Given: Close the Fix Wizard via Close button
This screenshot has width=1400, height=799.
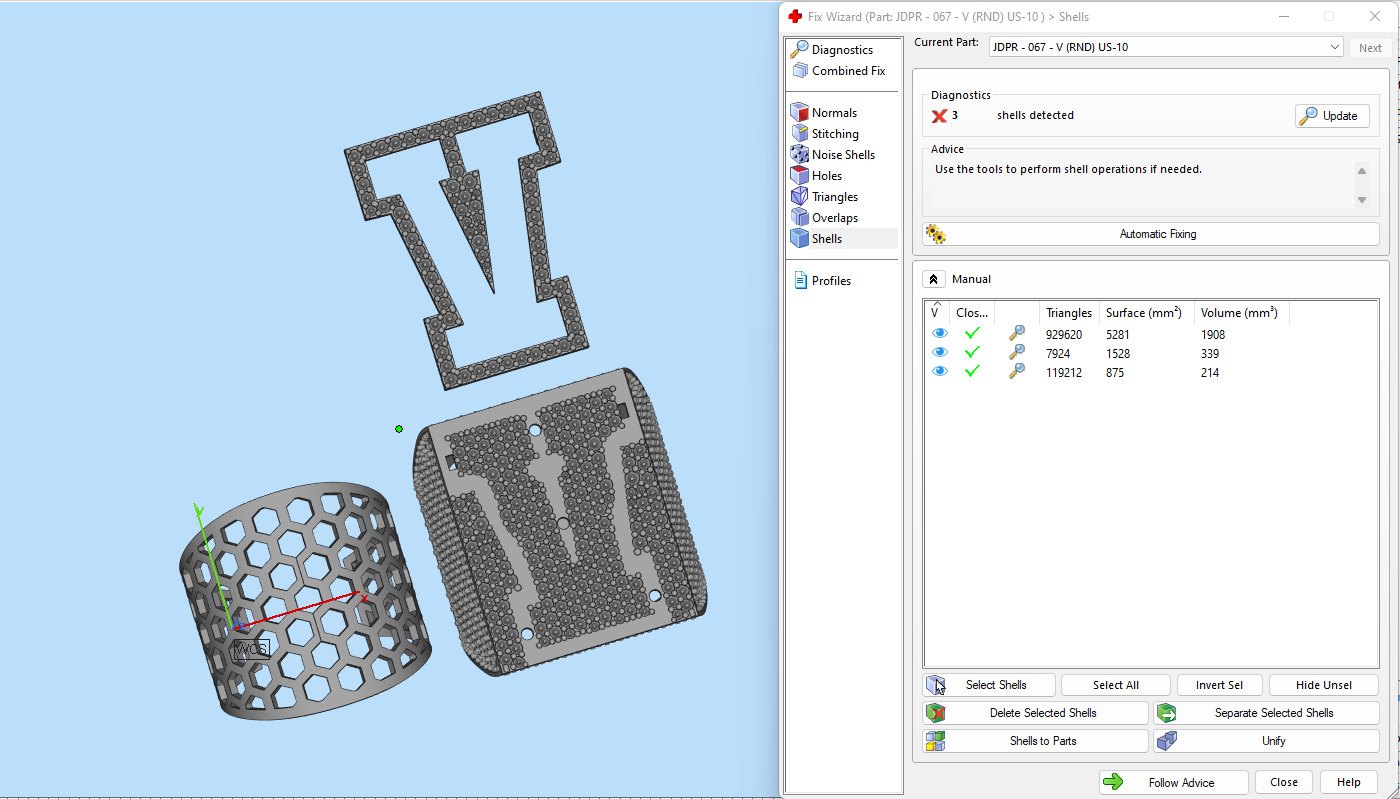Looking at the screenshot, I should click(x=1284, y=782).
